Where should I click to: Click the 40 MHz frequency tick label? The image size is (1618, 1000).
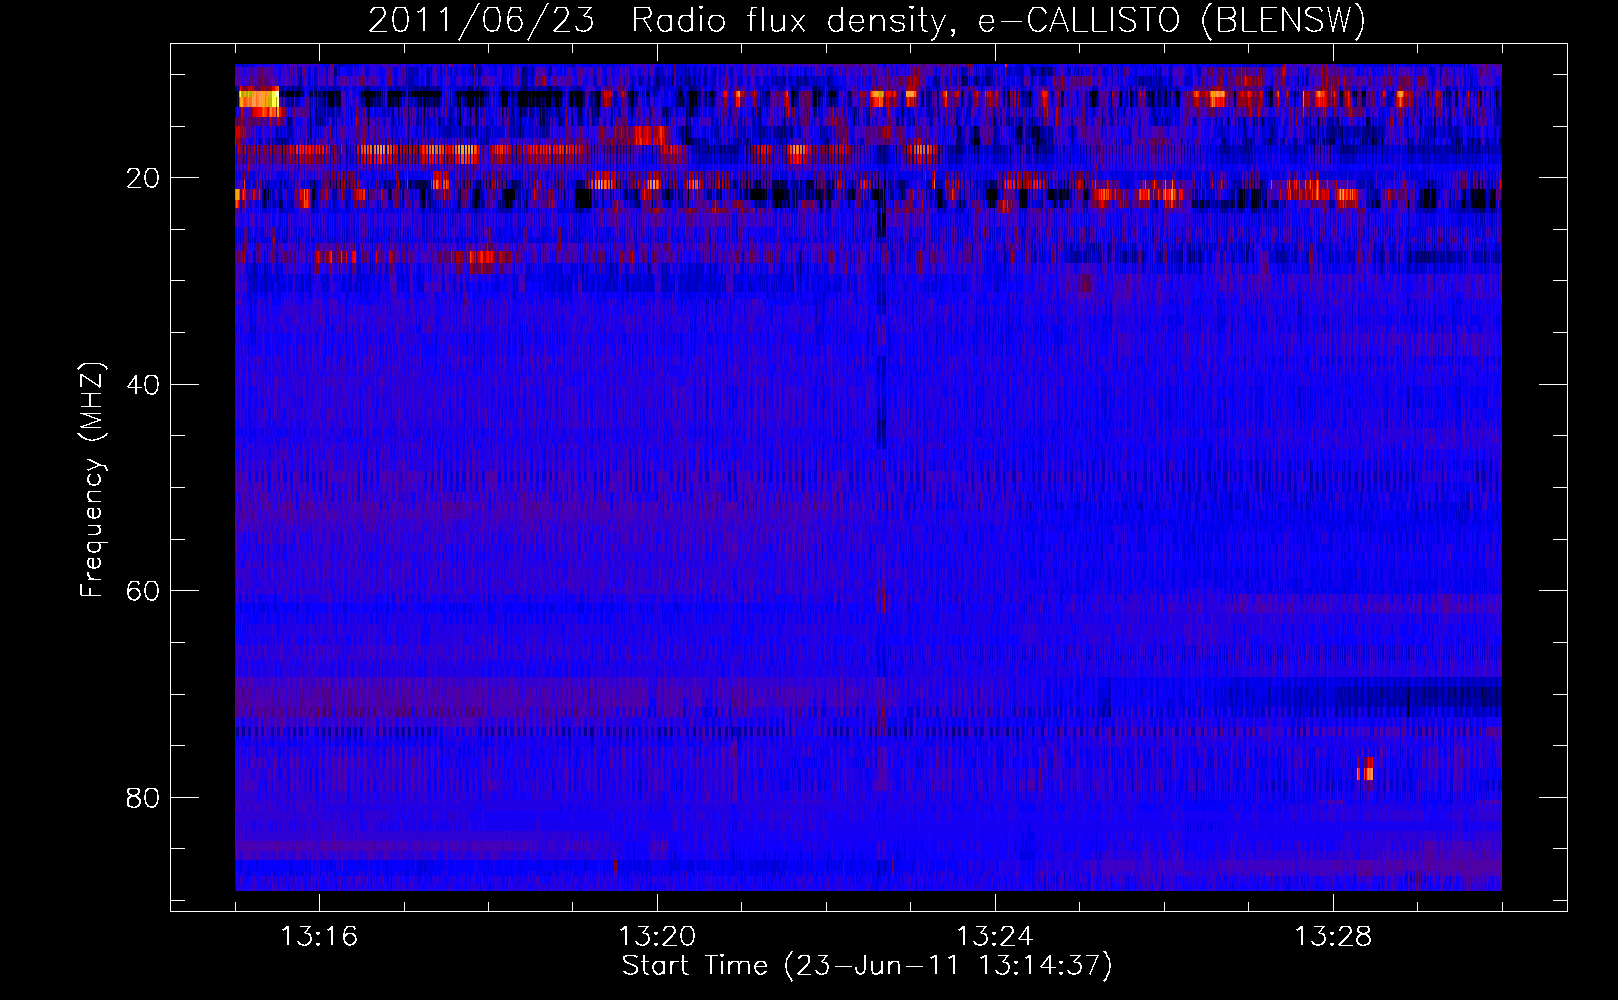tap(143, 385)
